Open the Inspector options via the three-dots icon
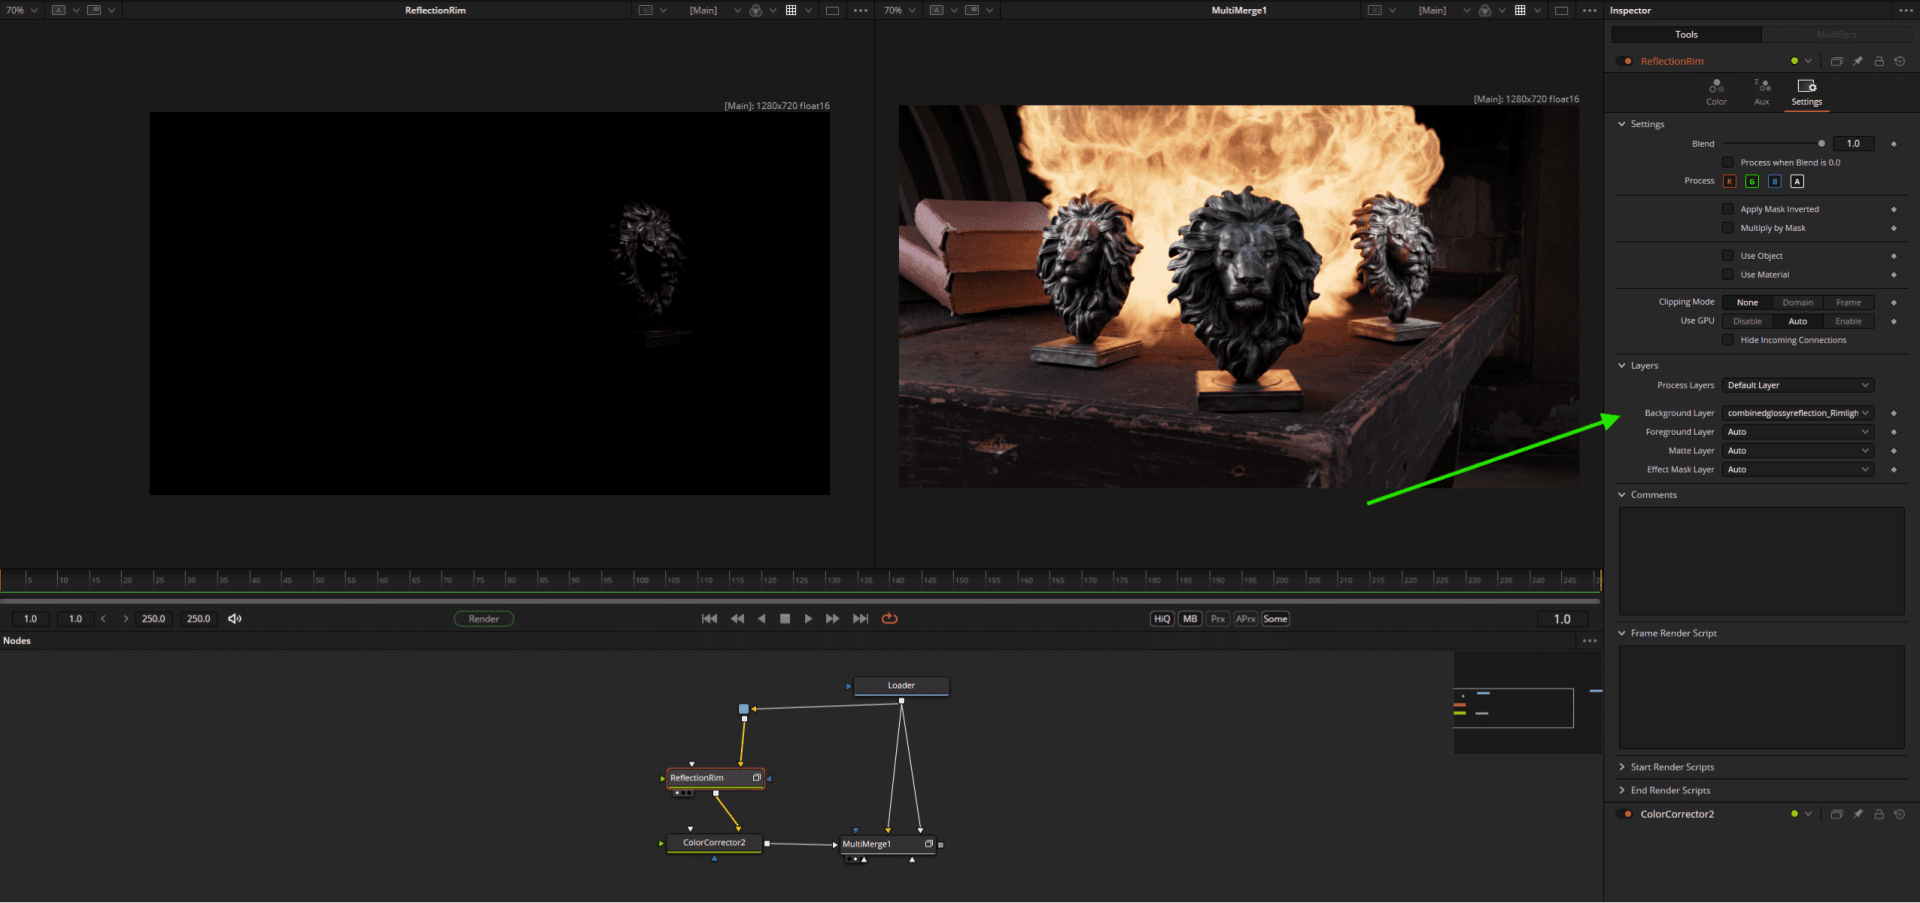 (x=1907, y=10)
